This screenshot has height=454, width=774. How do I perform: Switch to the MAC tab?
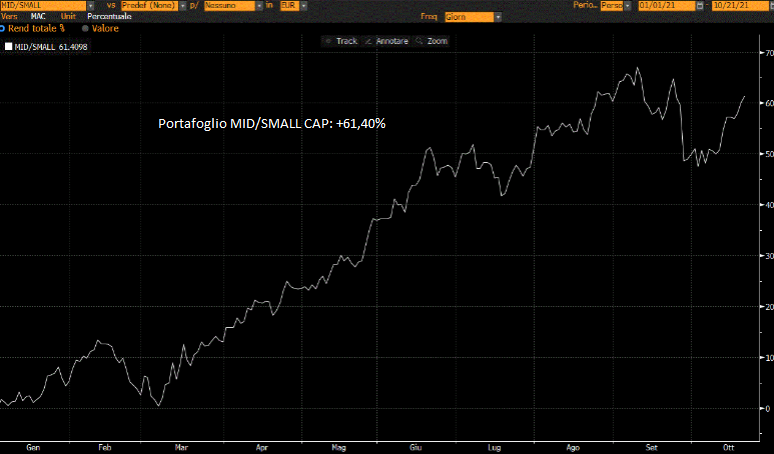pos(38,17)
